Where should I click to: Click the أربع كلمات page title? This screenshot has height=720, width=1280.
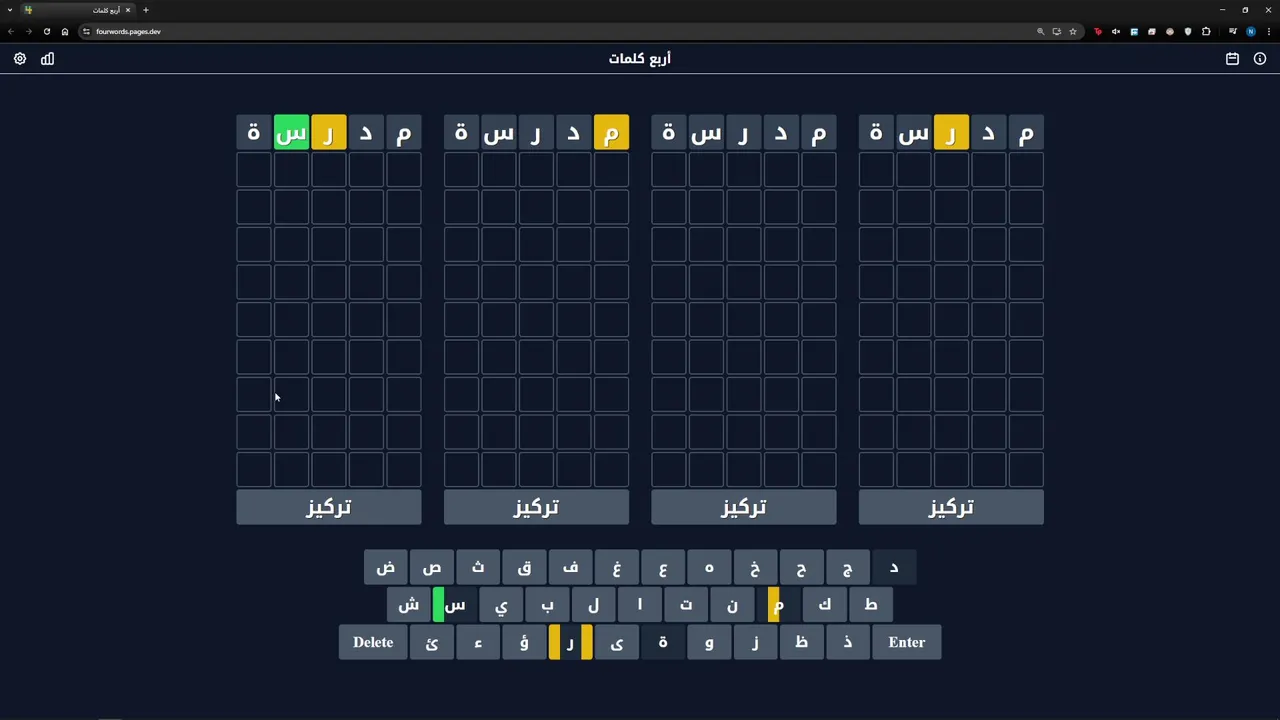640,59
